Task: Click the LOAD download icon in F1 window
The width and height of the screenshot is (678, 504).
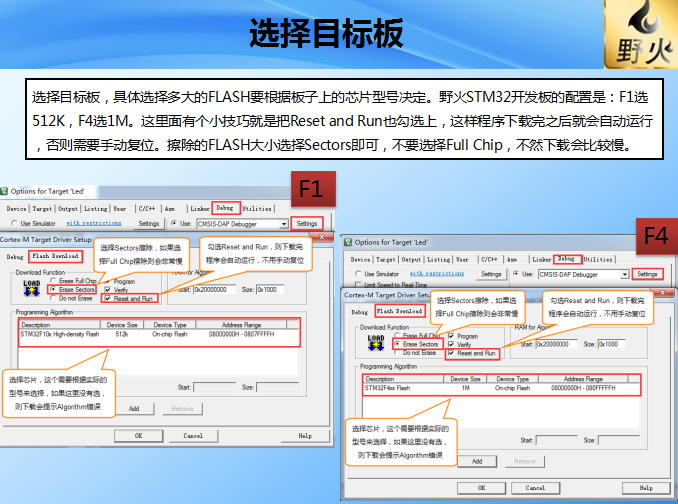Action: click(x=32, y=288)
